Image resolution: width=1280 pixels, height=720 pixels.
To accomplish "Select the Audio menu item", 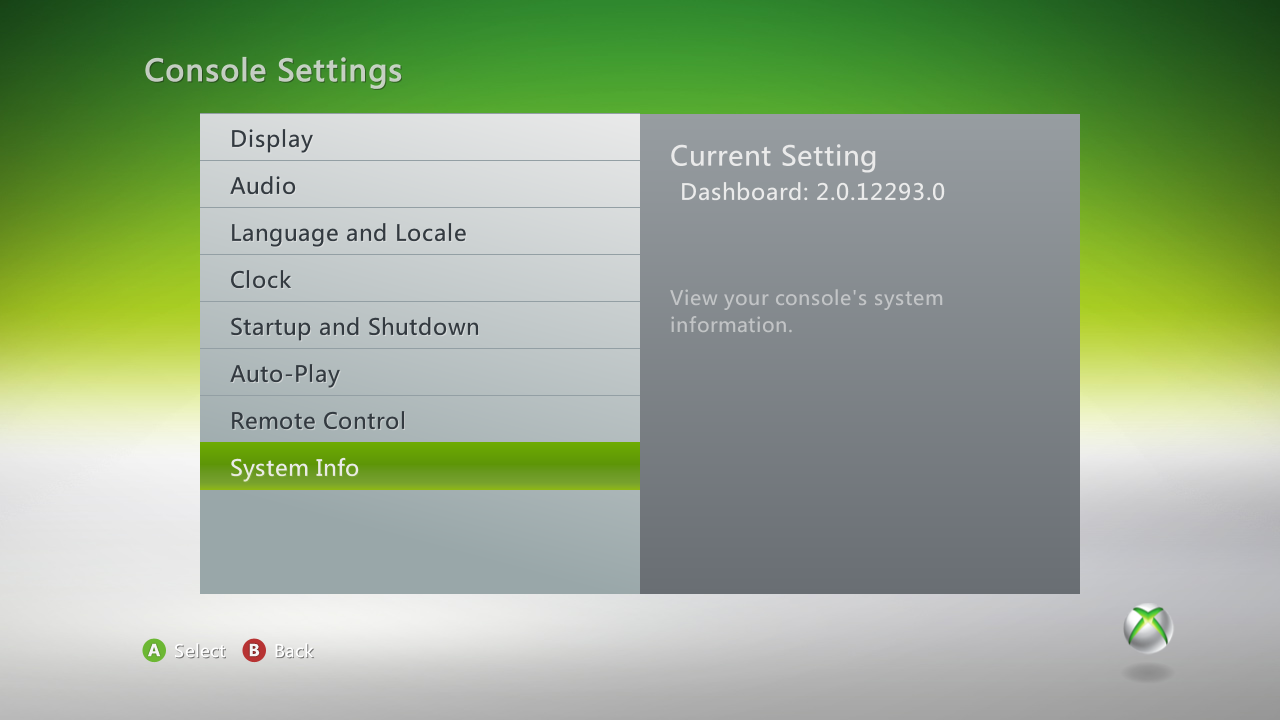I will coord(420,184).
